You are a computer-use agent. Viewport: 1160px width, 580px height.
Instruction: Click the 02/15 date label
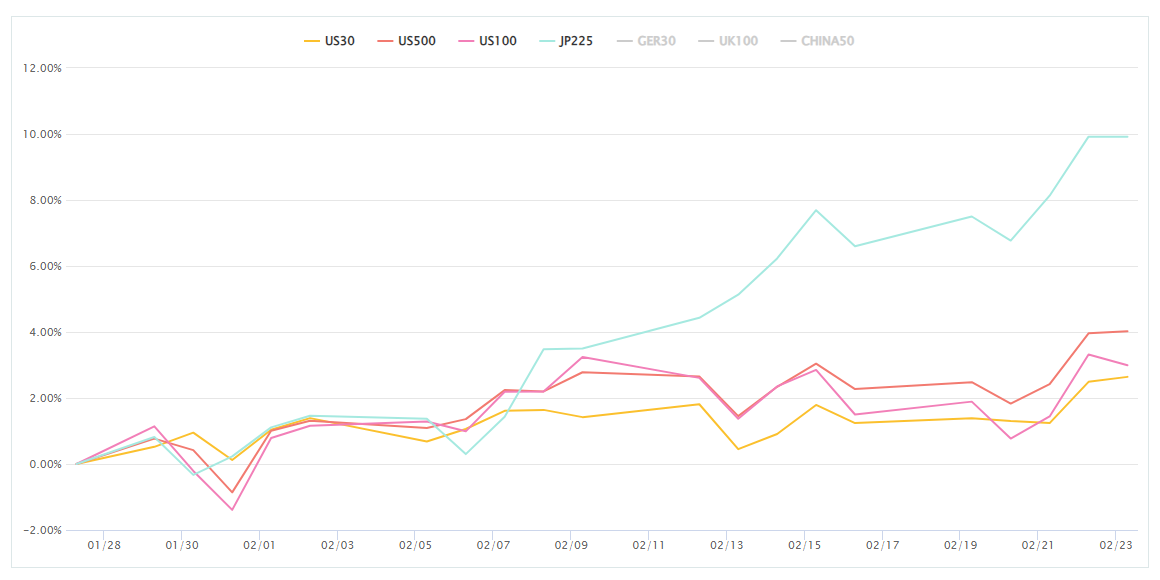(x=804, y=546)
